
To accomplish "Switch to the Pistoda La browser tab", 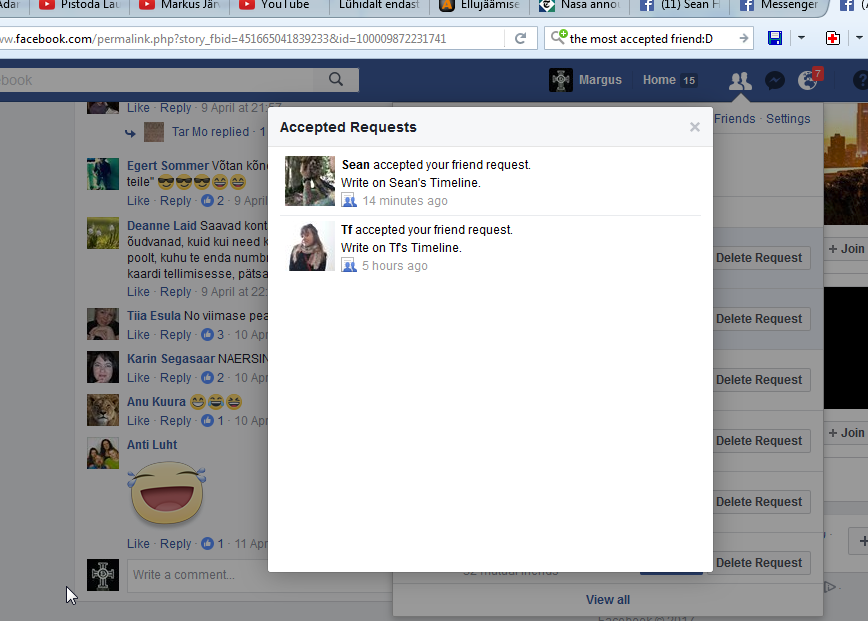I will coord(79,6).
